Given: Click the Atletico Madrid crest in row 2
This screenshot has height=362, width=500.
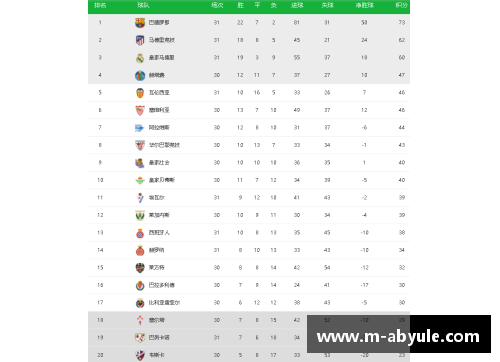Looking at the screenshot, I should tap(140, 40).
